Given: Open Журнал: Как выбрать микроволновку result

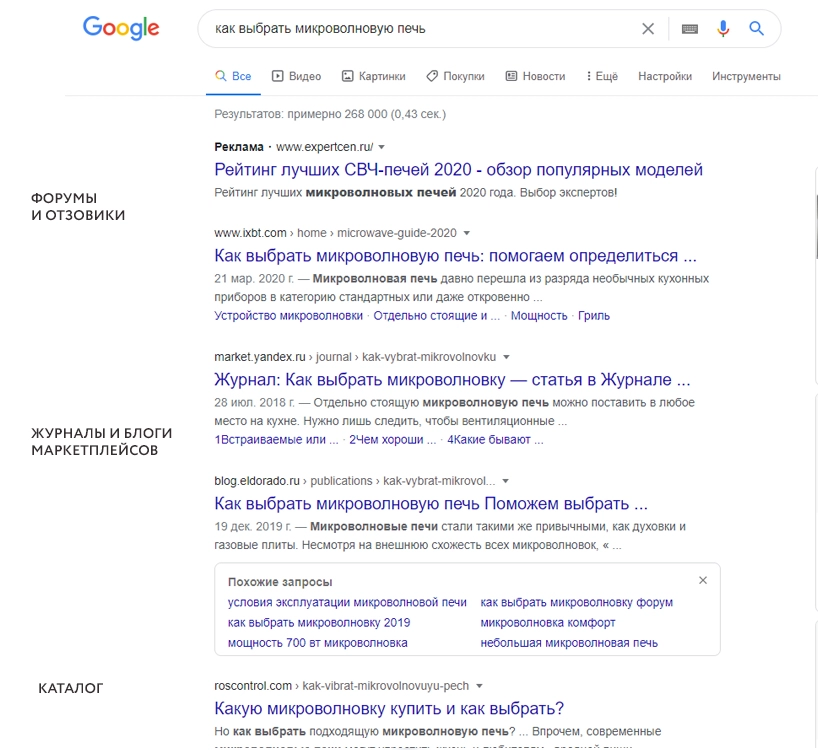Looking at the screenshot, I should [x=452, y=380].
